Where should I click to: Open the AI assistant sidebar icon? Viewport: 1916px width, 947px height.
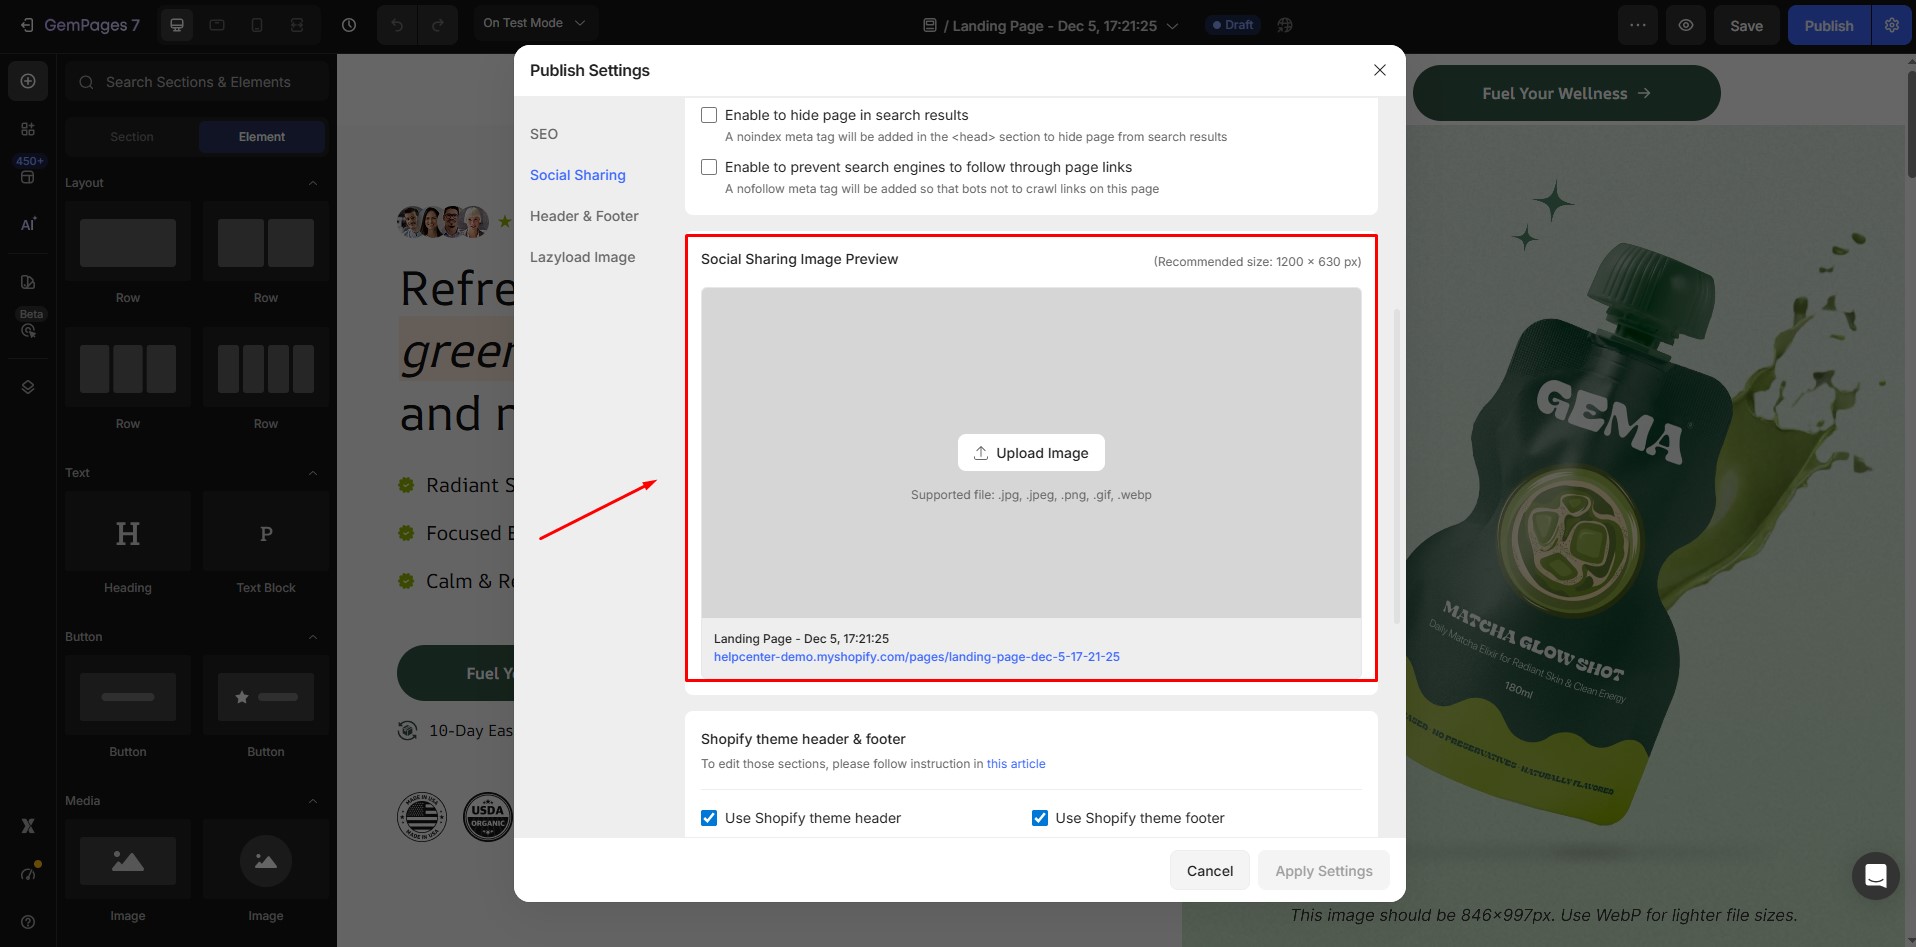(28, 224)
